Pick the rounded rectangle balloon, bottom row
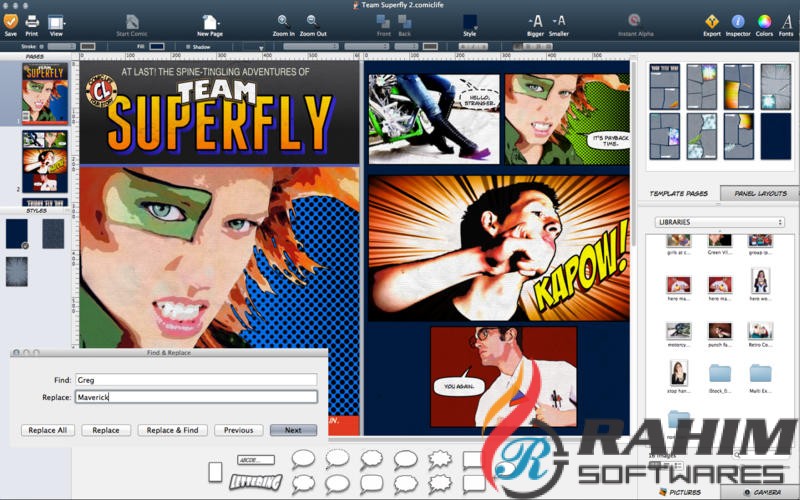The height and width of the screenshot is (500, 800). 371,483
